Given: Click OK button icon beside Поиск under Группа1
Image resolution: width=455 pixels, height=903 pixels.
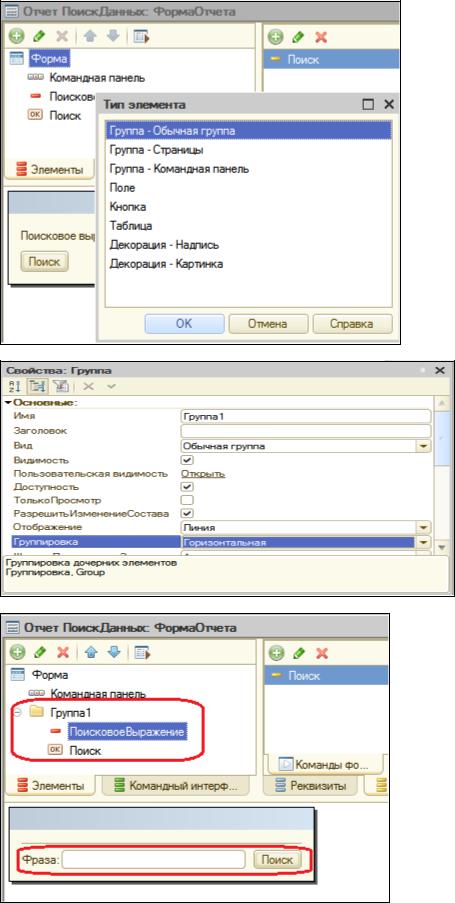Looking at the screenshot, I should click(x=55, y=751).
